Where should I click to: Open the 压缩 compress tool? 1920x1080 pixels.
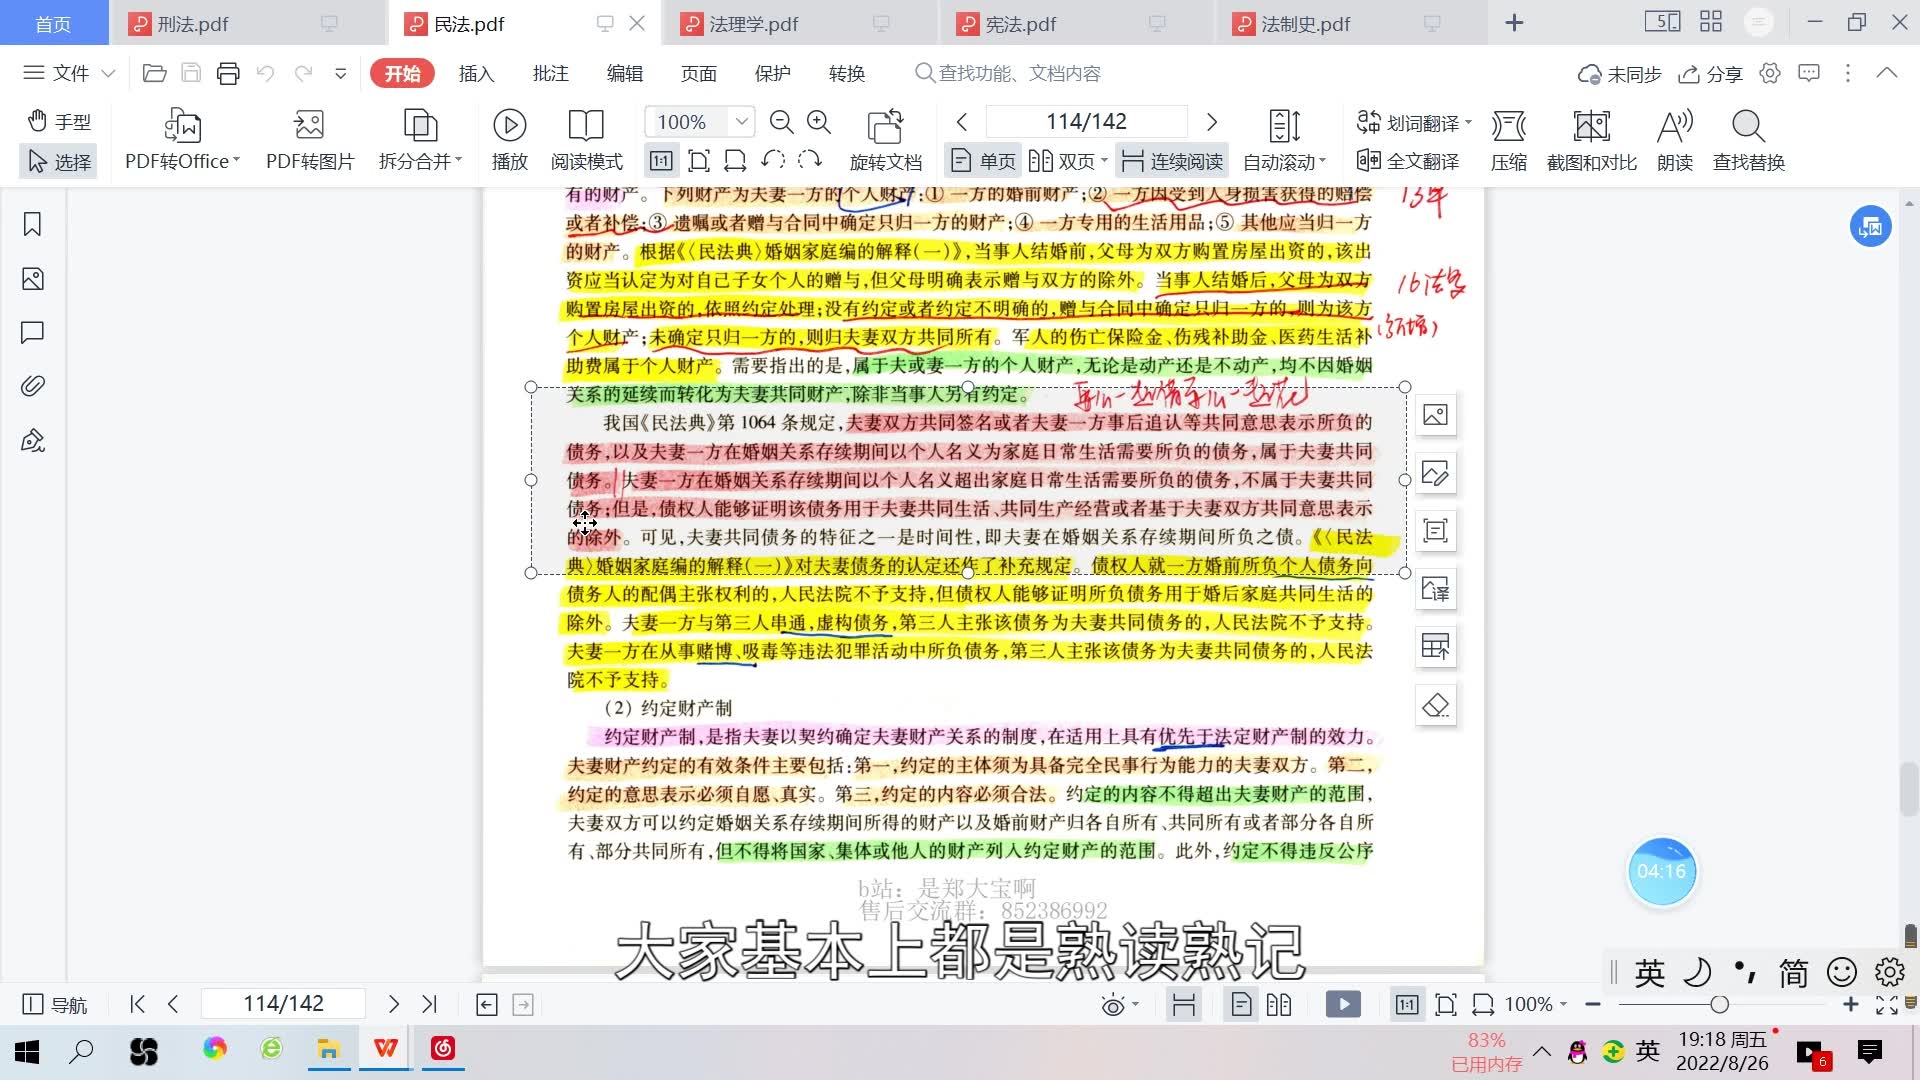[1508, 140]
